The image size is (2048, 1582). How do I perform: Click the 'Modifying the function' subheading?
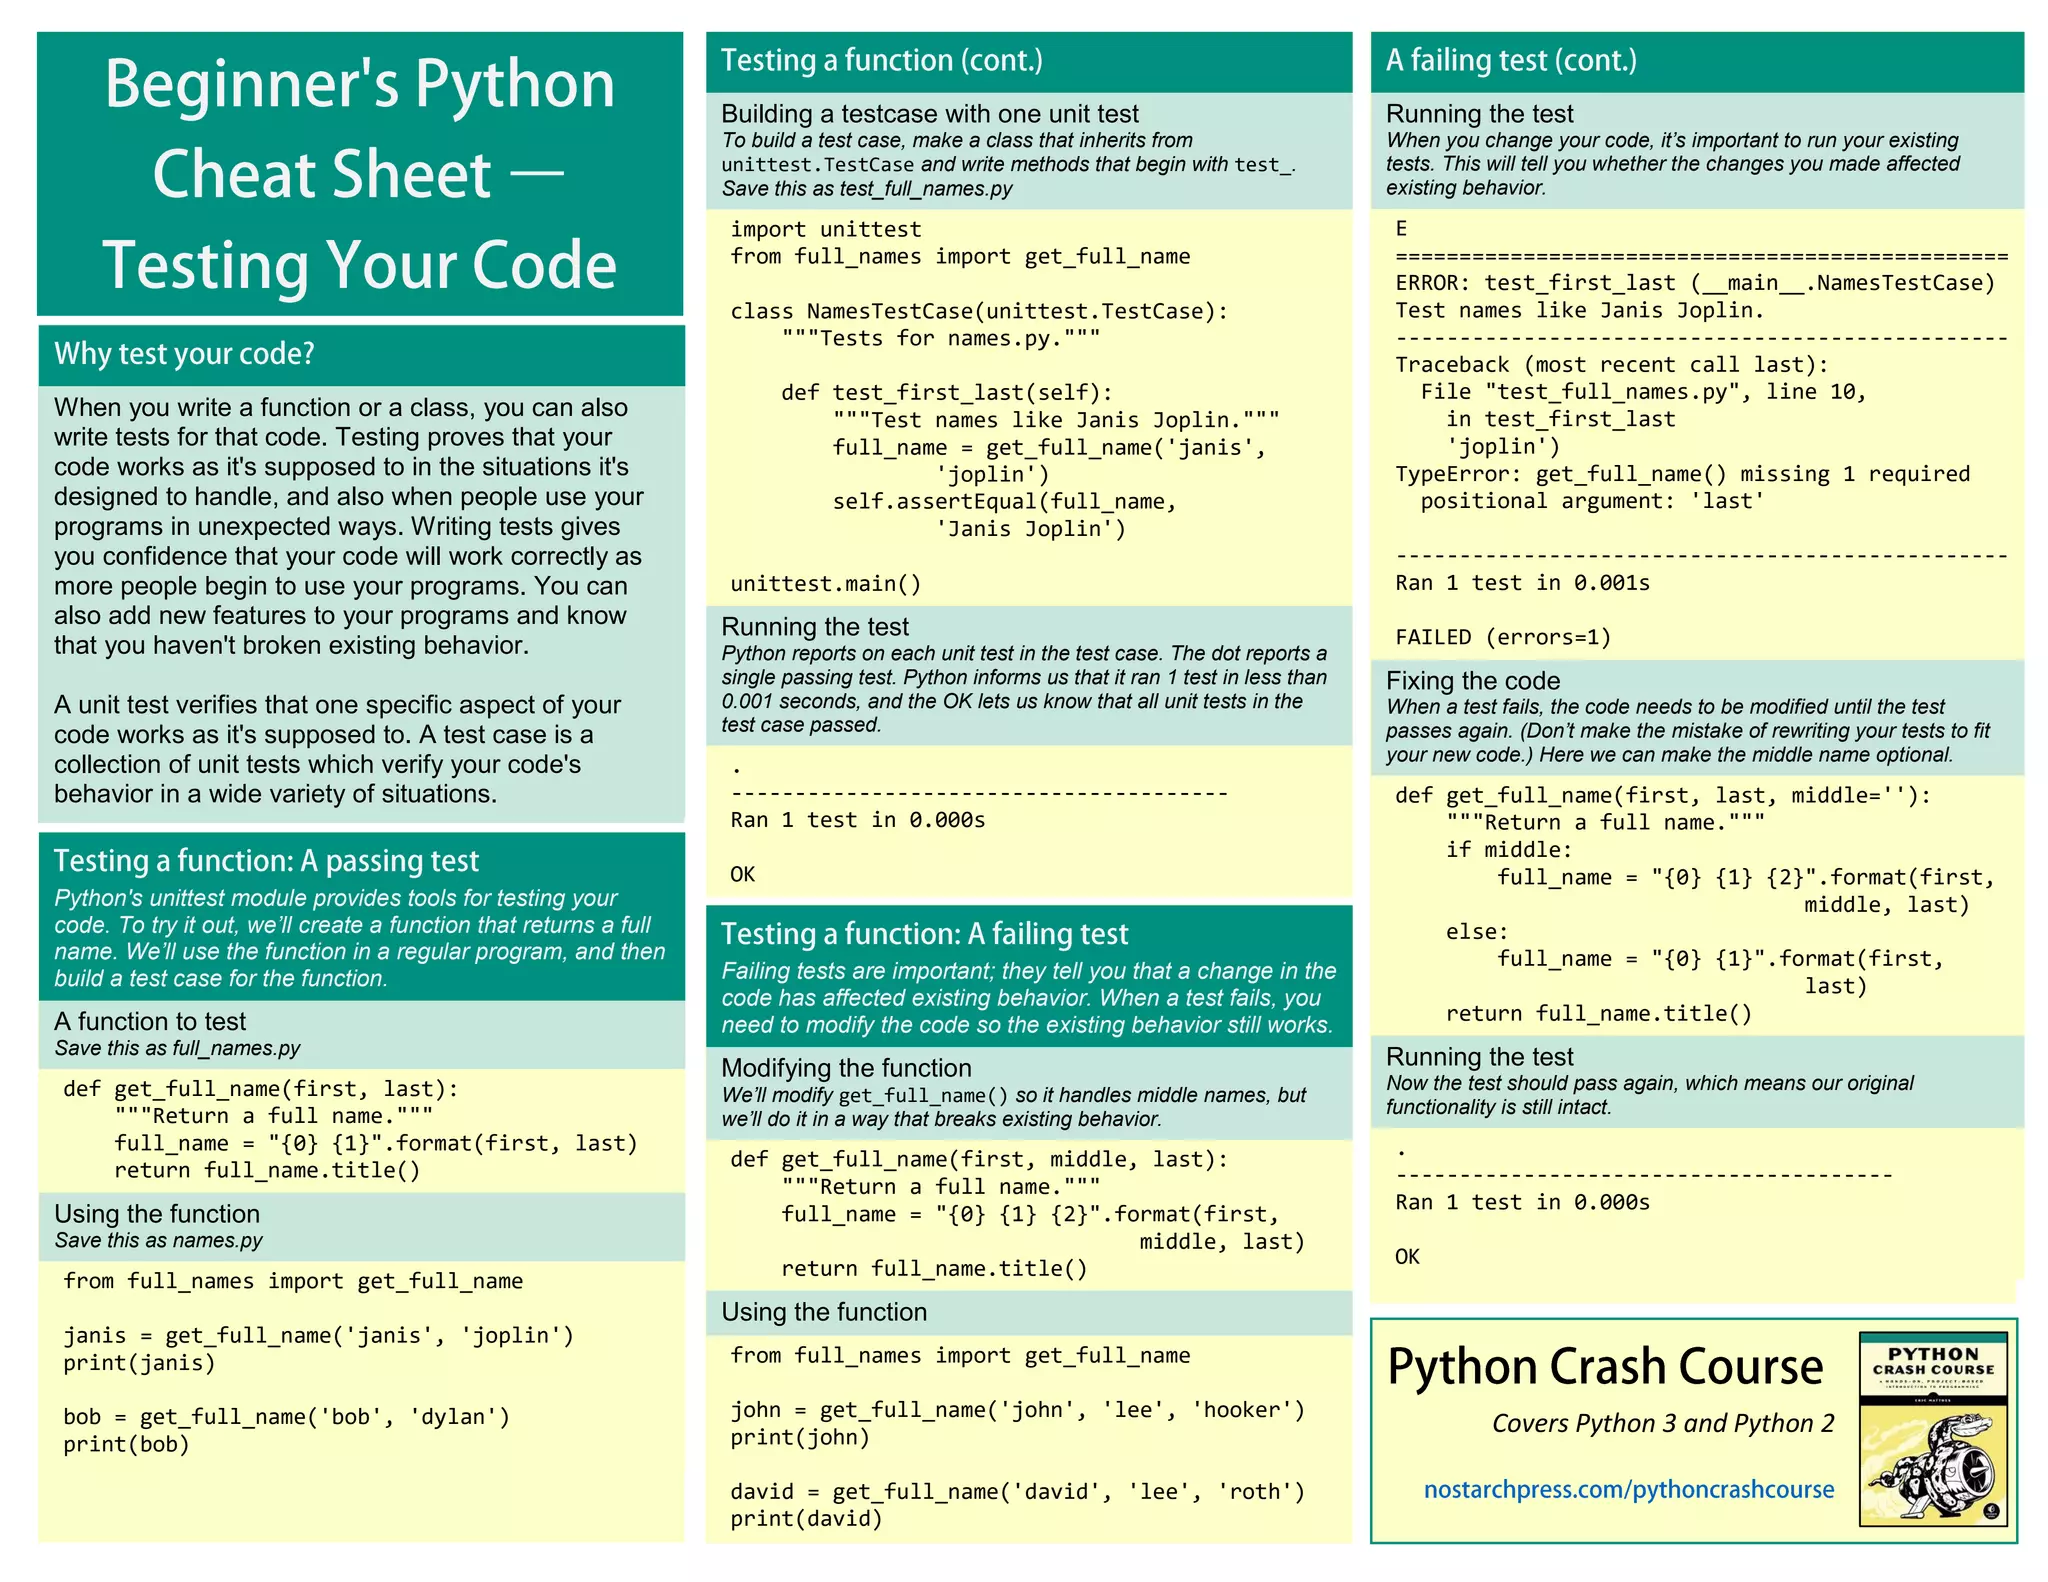point(846,1068)
